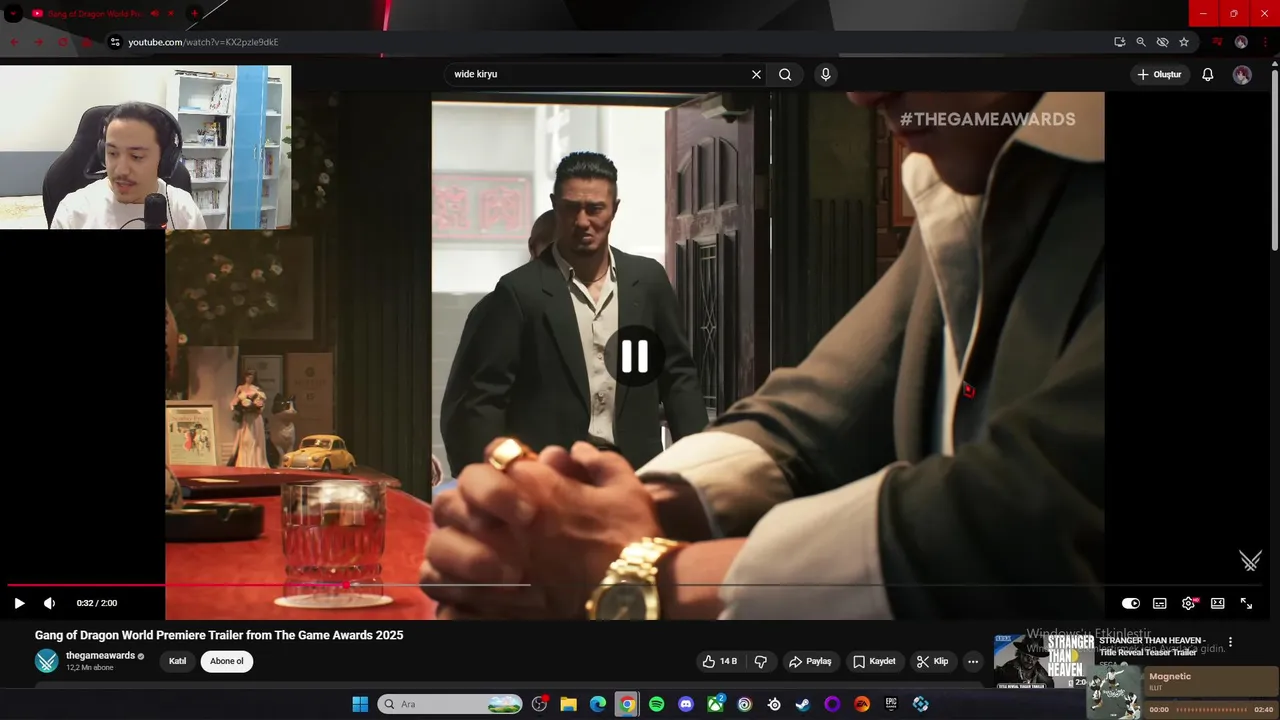Open options for Stranger Than Heaven suggestion

coord(1231,642)
